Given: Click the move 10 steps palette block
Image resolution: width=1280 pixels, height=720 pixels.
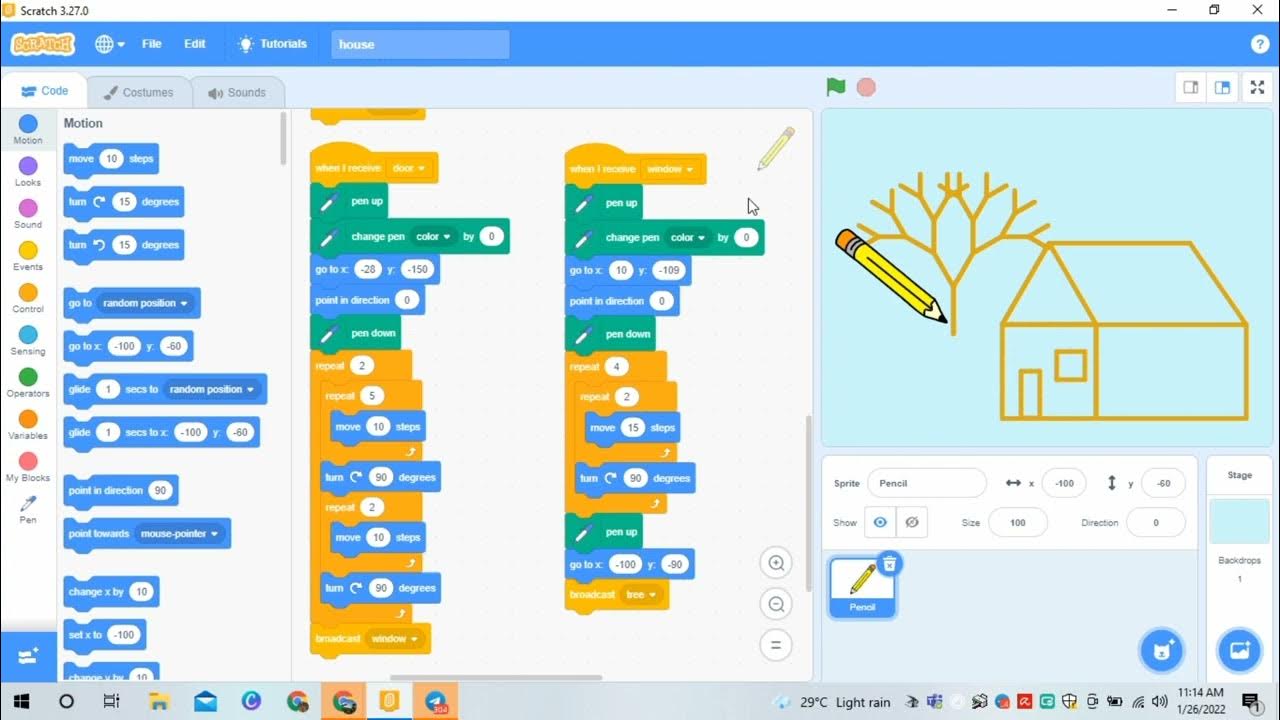Looking at the screenshot, I should 111,159.
